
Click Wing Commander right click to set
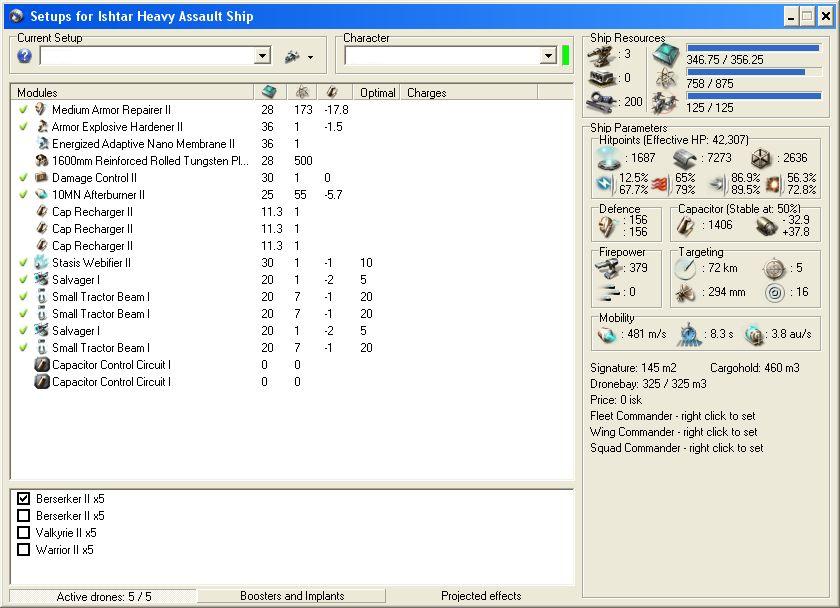click(673, 432)
